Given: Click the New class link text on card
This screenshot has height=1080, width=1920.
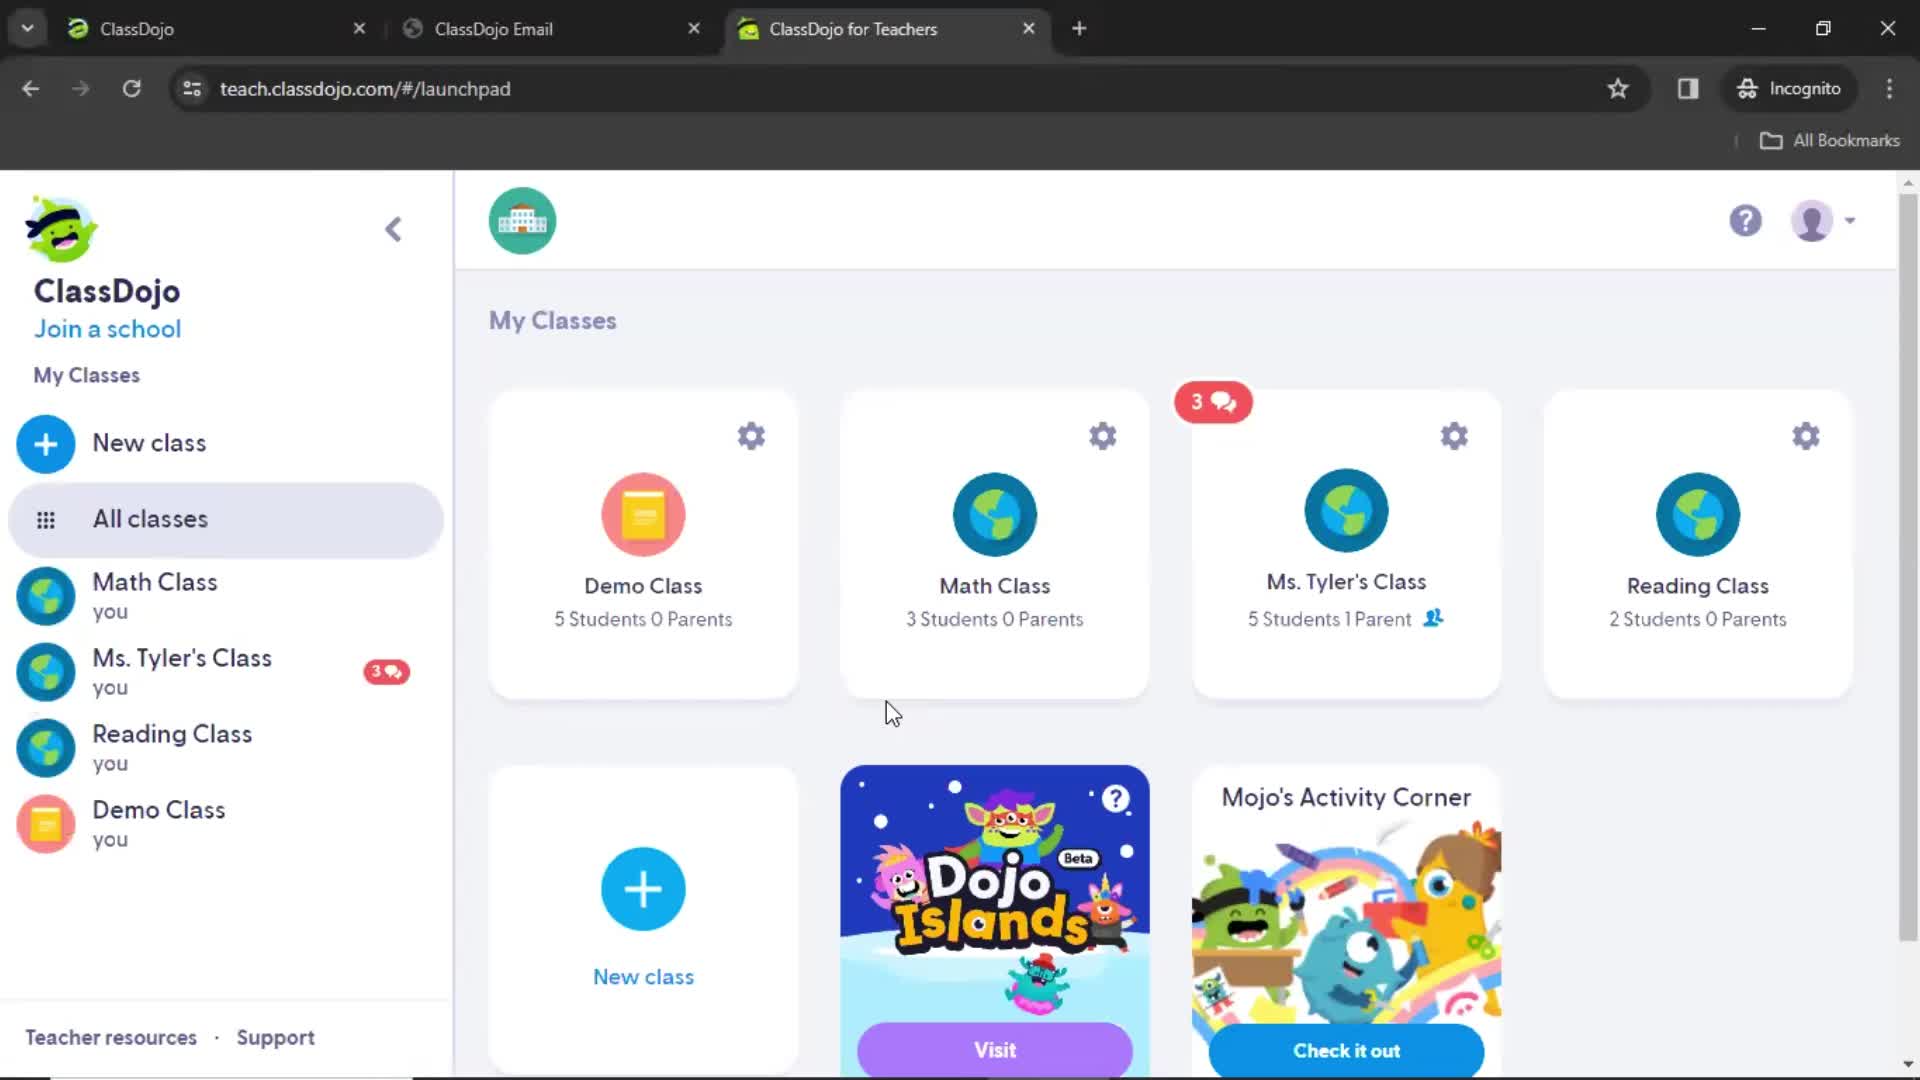Looking at the screenshot, I should click(643, 977).
